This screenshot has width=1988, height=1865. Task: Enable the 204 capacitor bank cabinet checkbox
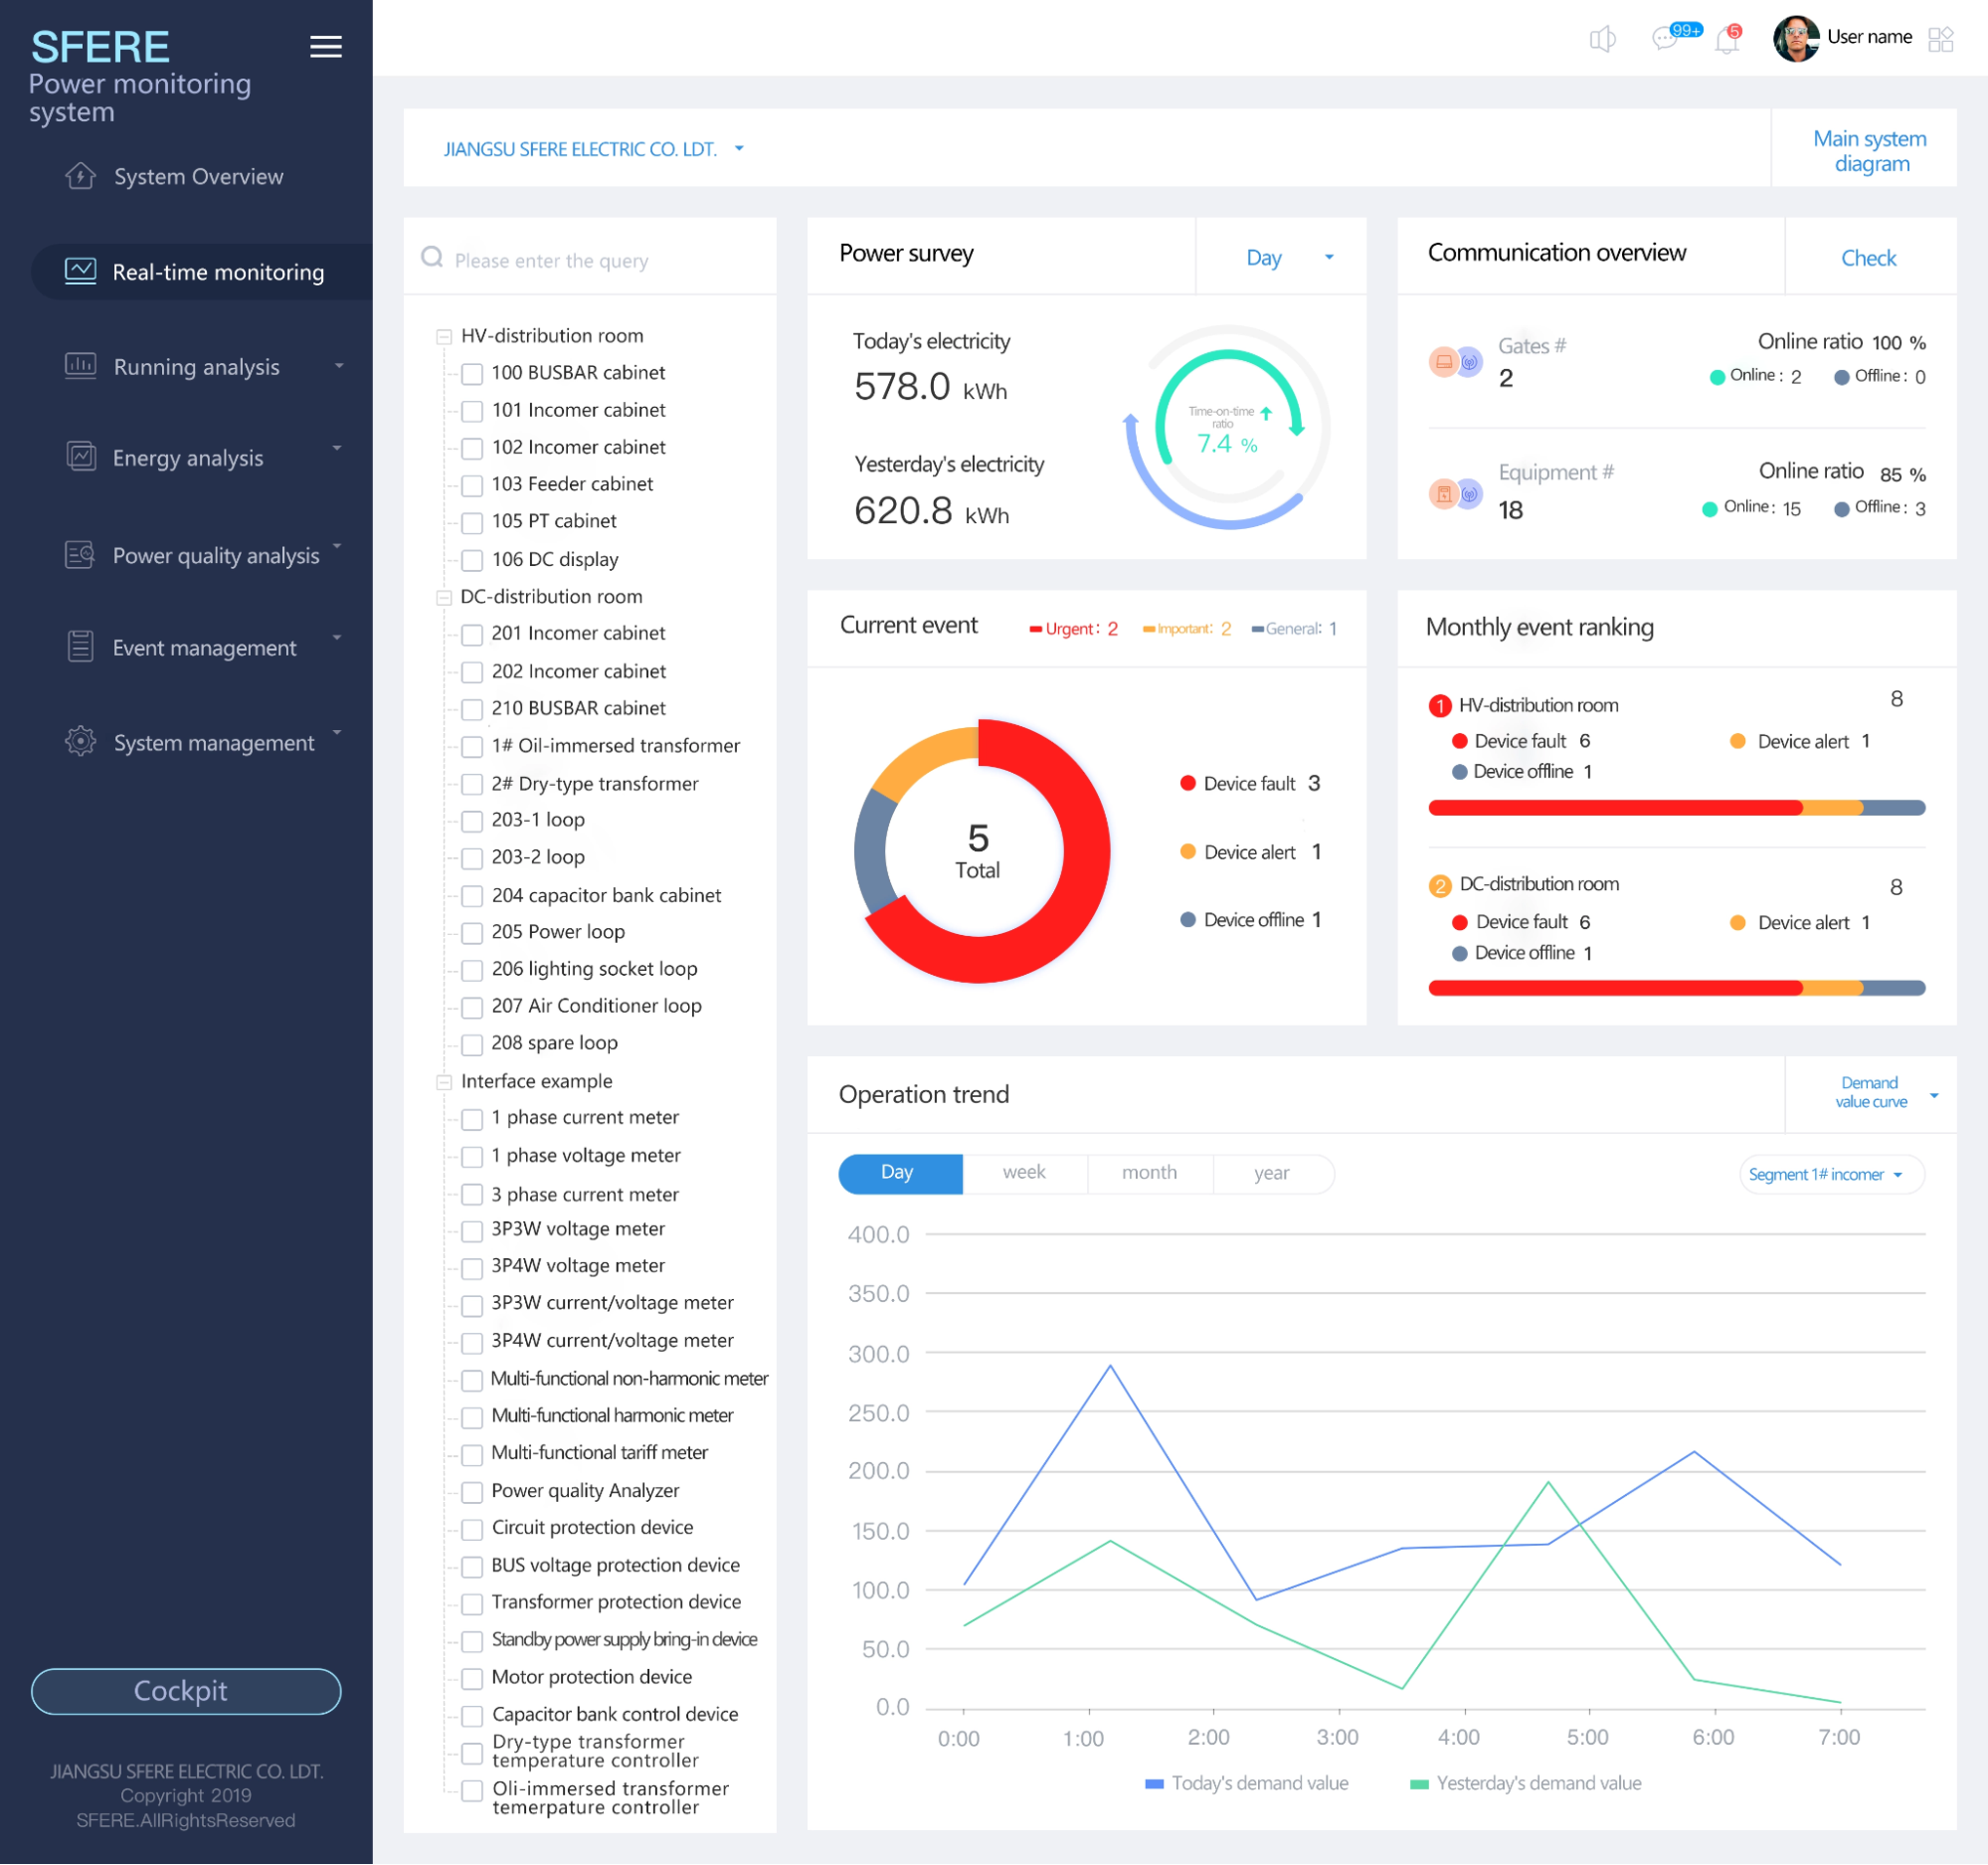(472, 897)
